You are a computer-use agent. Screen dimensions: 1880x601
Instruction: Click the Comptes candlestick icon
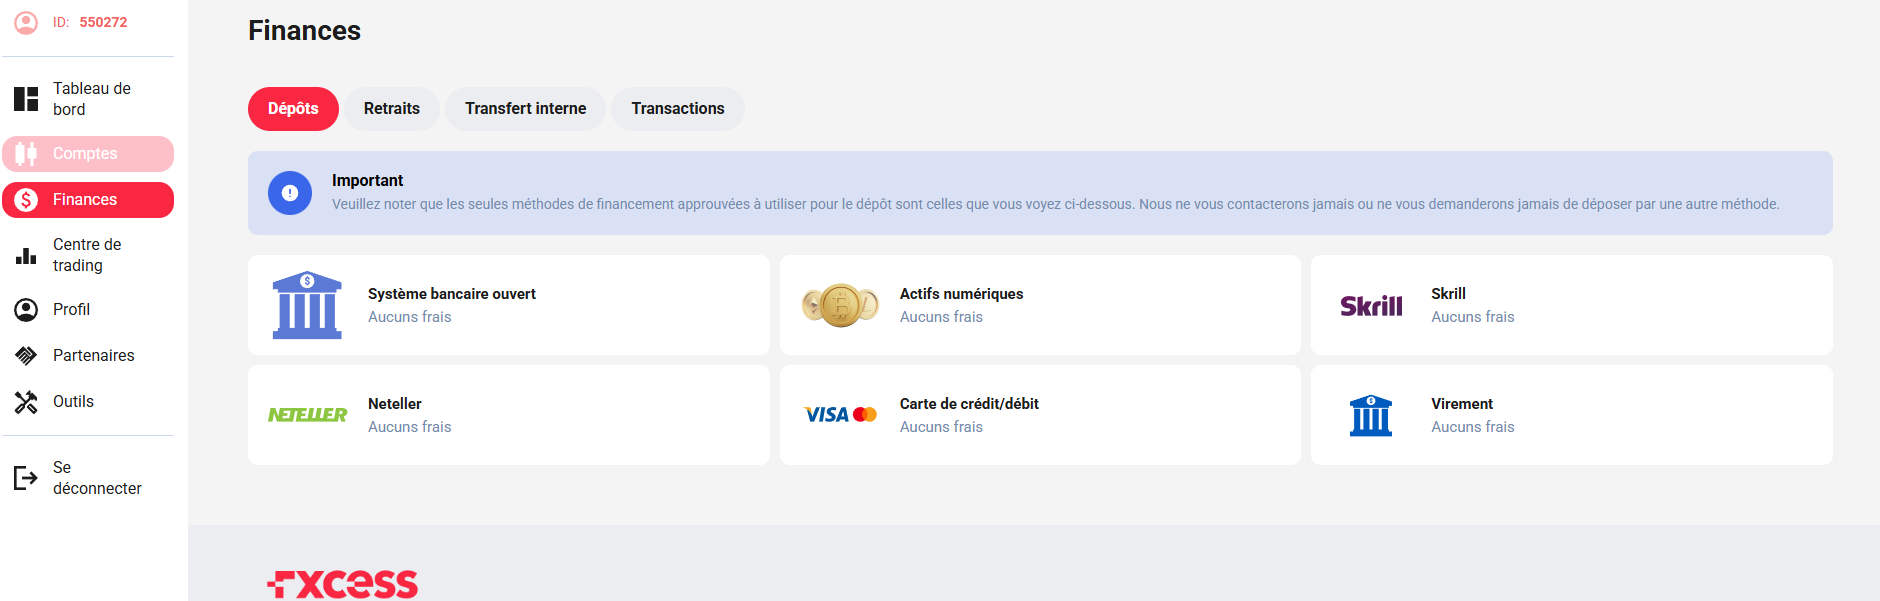click(x=26, y=154)
